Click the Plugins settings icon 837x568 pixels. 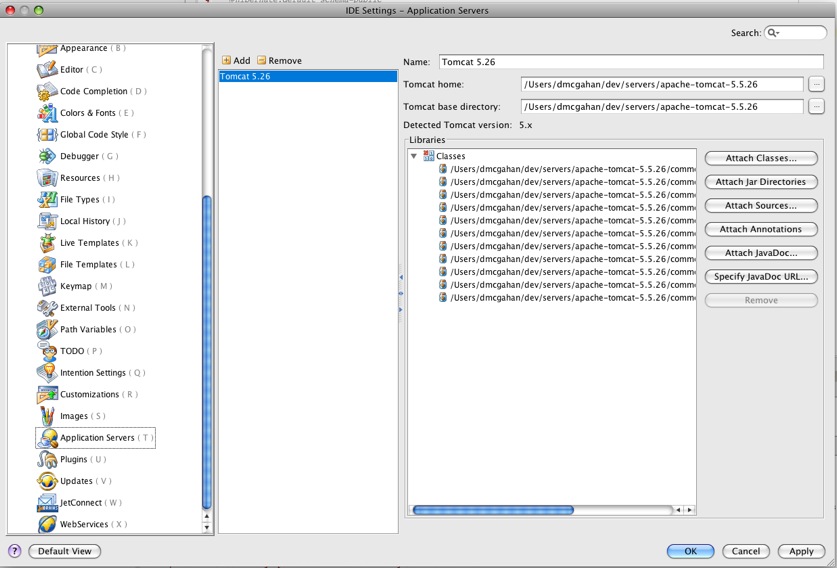coord(47,459)
